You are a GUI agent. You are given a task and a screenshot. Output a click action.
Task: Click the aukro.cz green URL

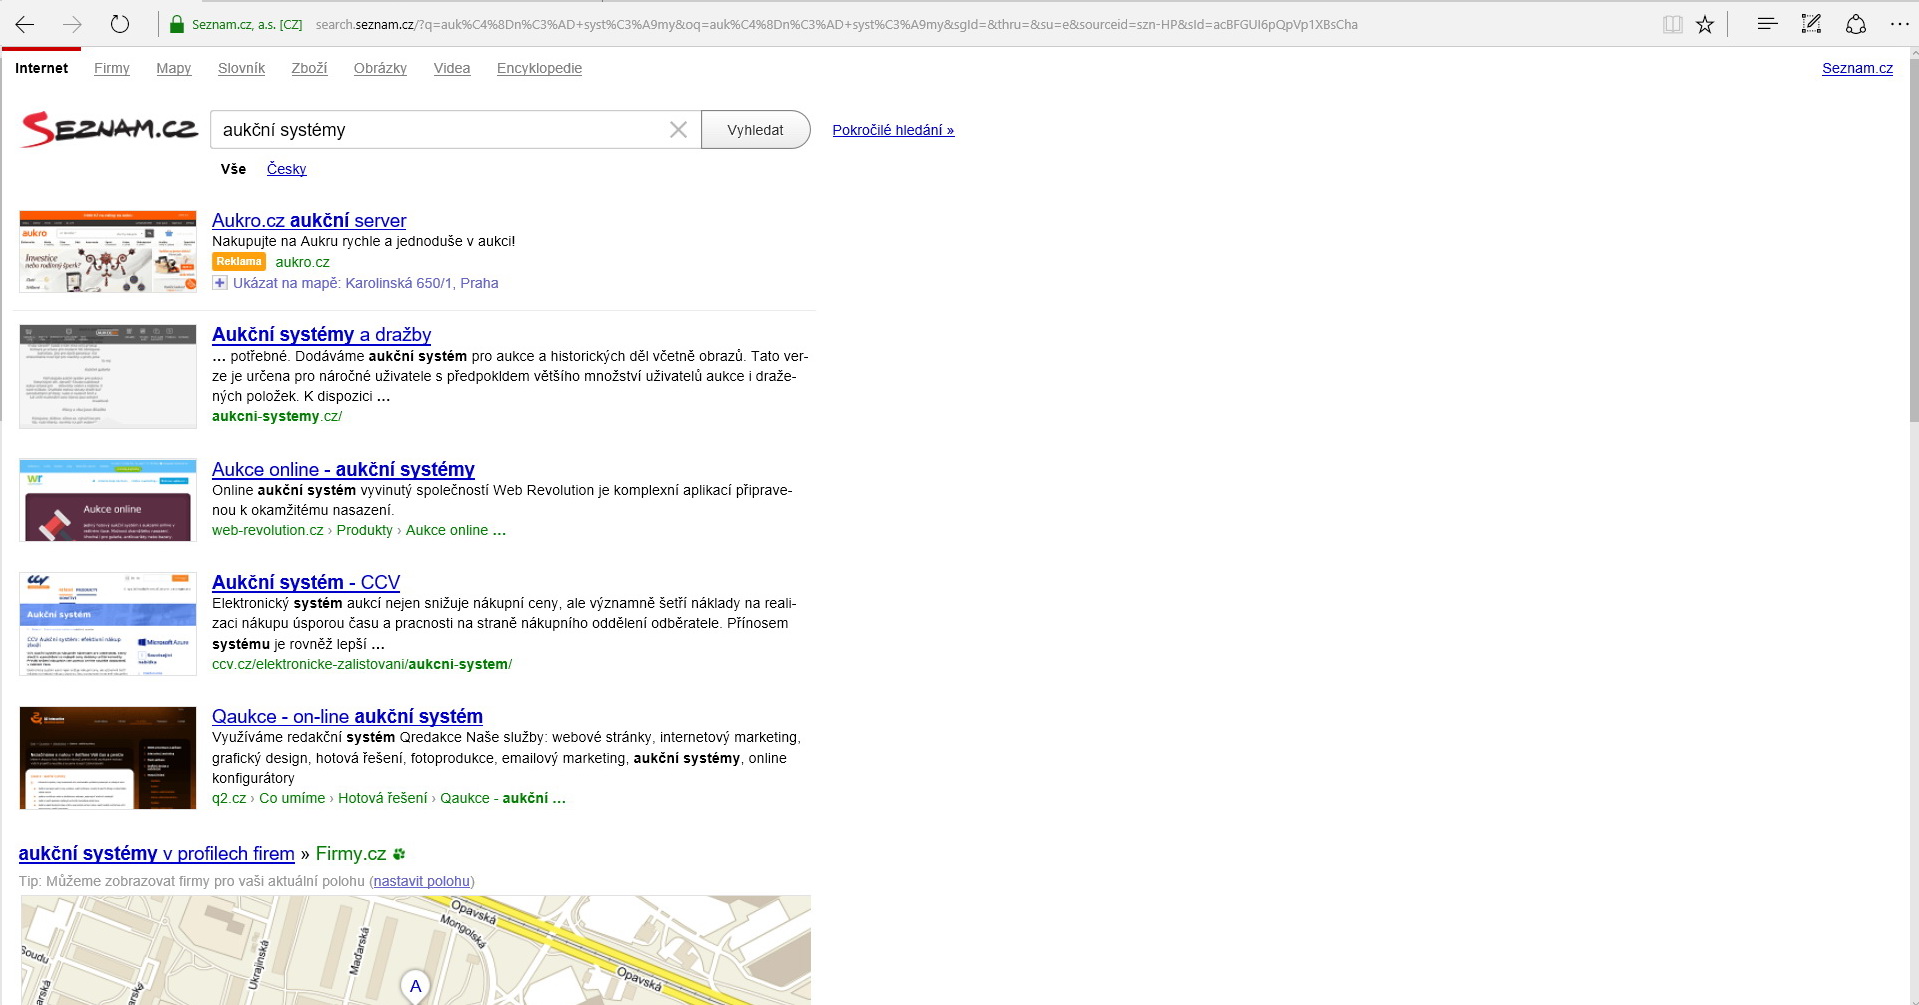tap(303, 262)
